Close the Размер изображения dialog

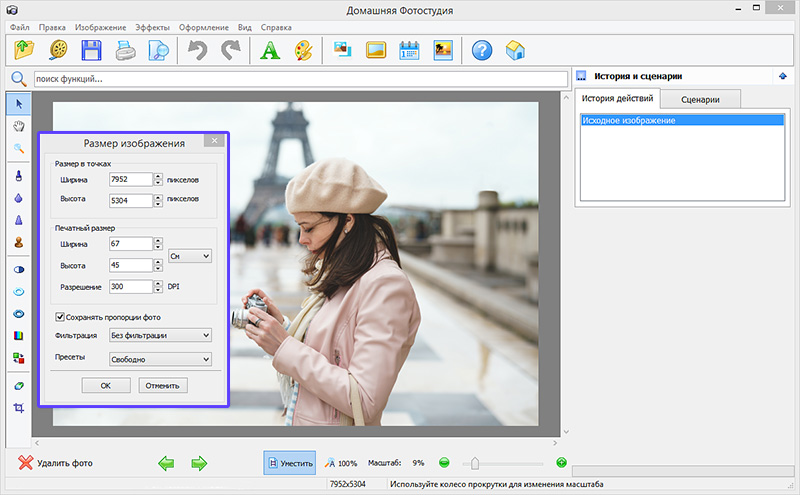[214, 140]
